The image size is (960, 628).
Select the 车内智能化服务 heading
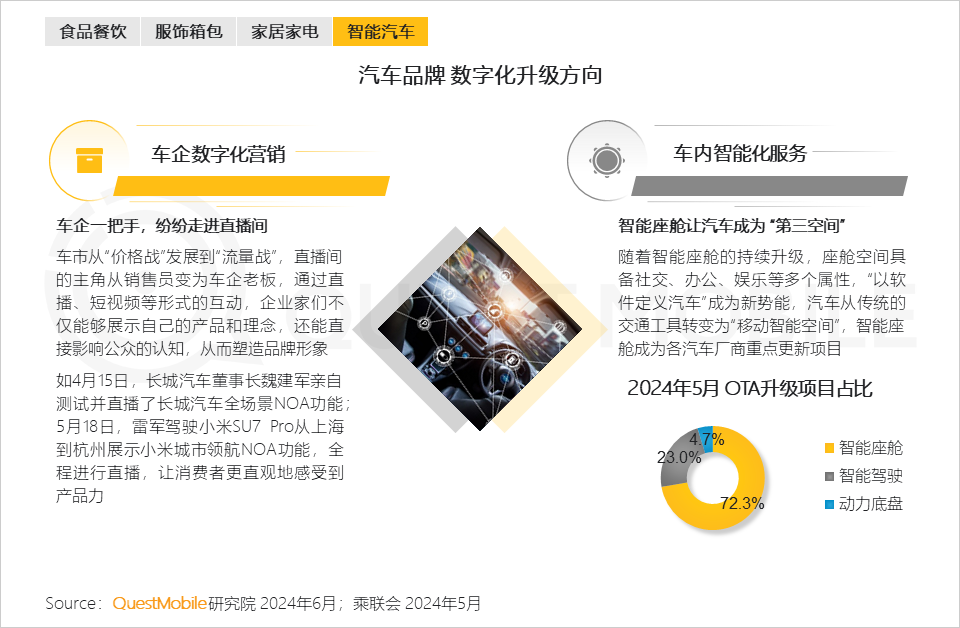pos(740,153)
